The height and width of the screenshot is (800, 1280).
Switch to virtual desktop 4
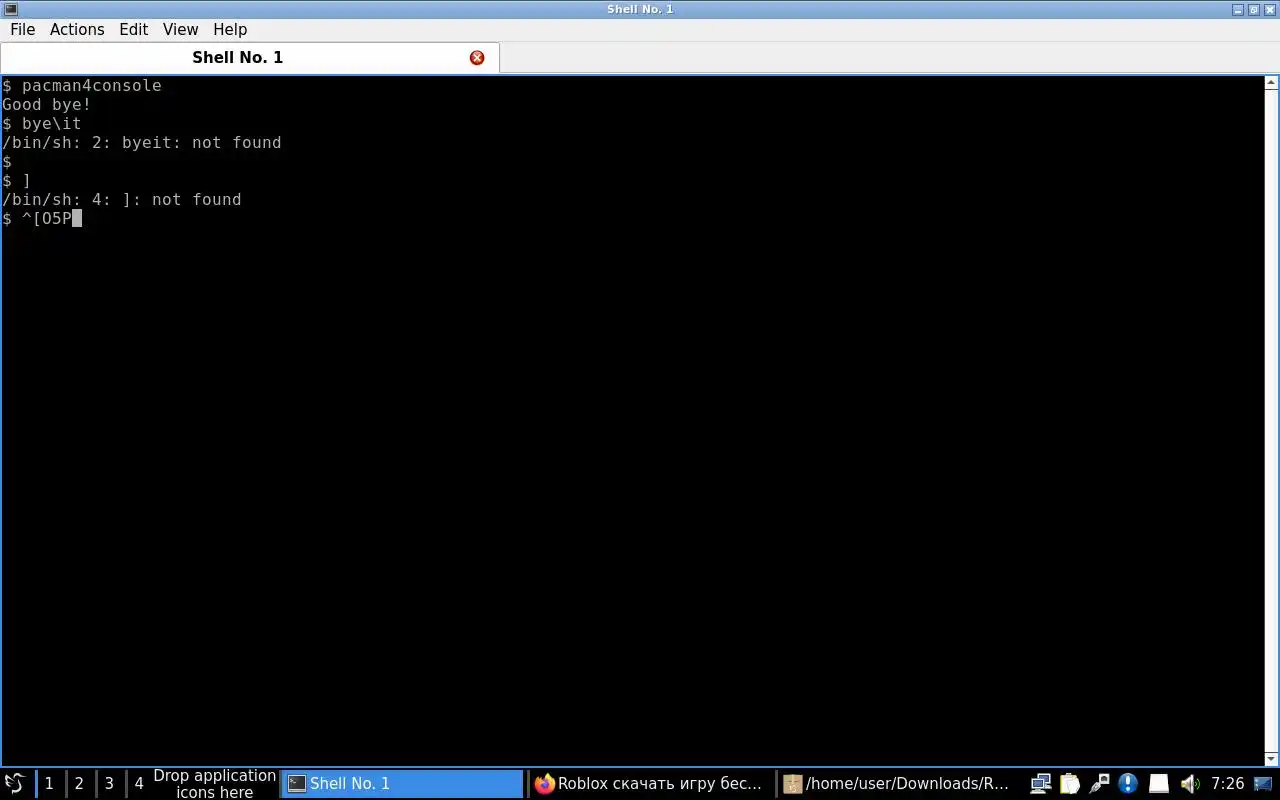(x=139, y=784)
